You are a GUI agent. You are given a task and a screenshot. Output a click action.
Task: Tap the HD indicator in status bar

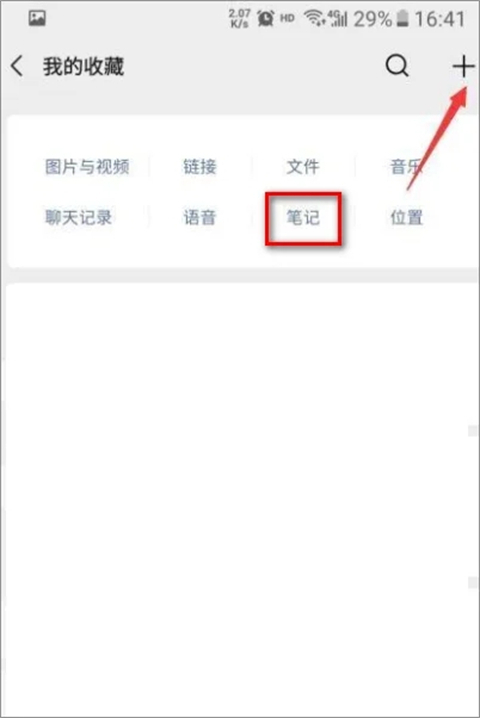pos(287,18)
